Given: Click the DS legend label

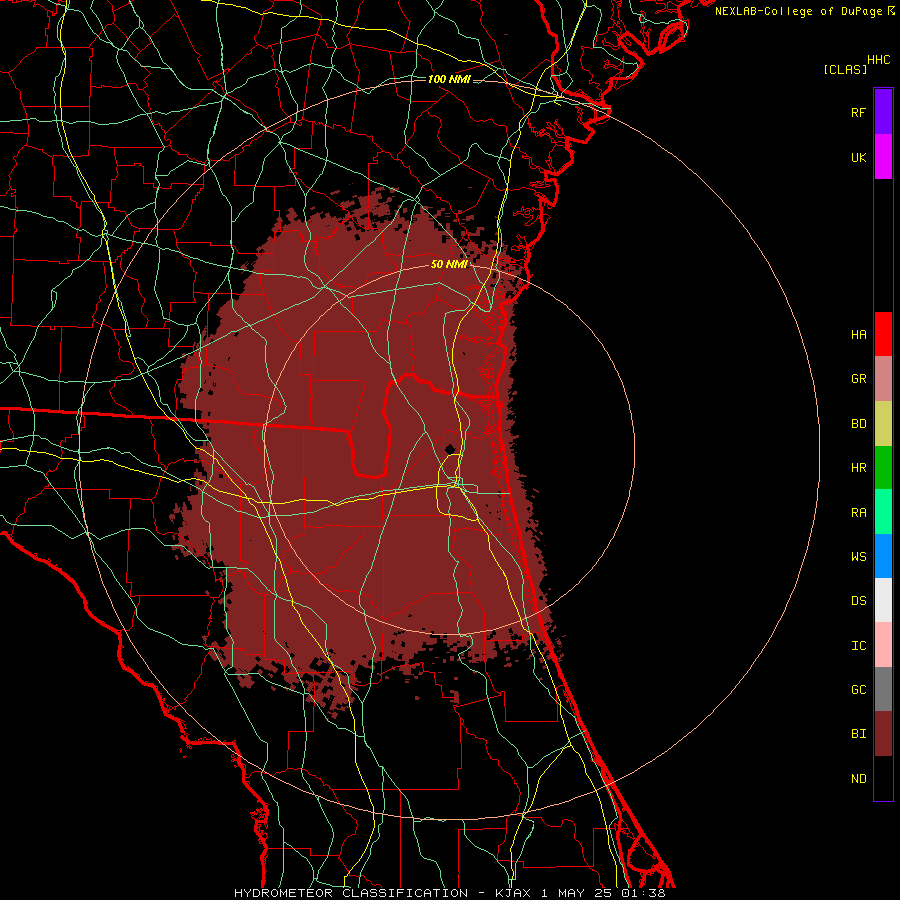Looking at the screenshot, I should tap(858, 601).
